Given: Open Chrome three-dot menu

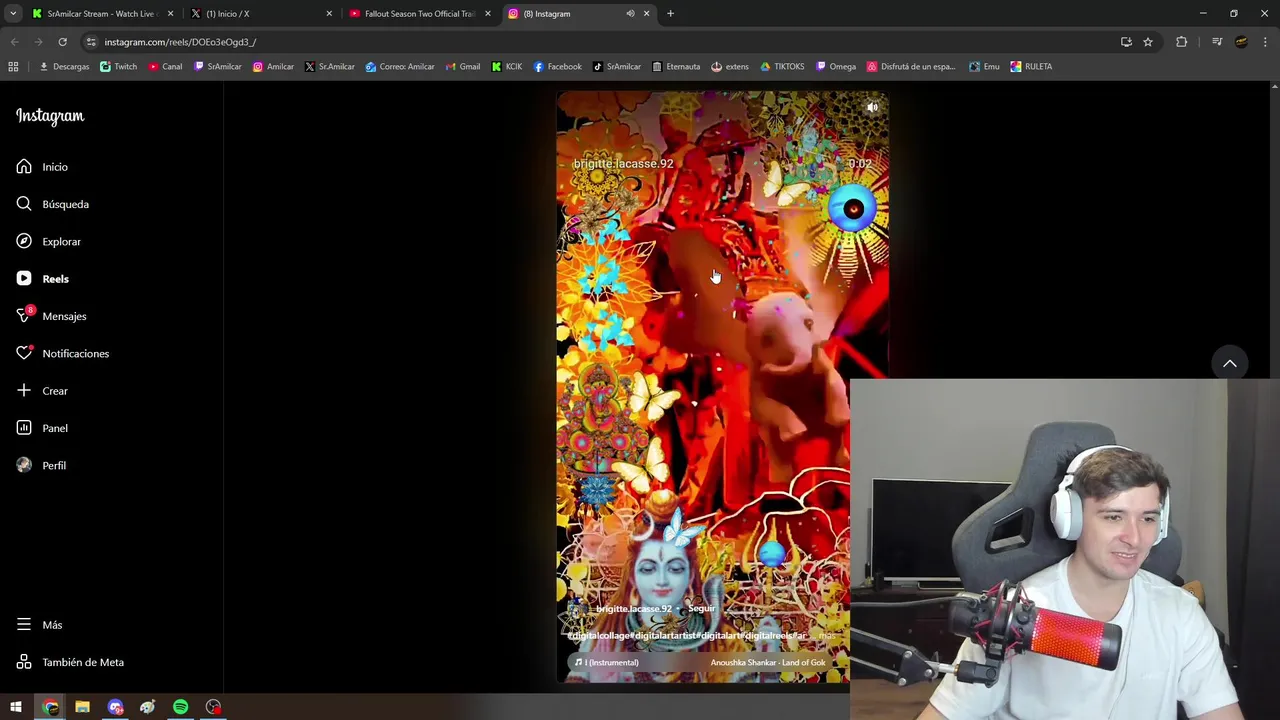Looking at the screenshot, I should coord(1265,42).
